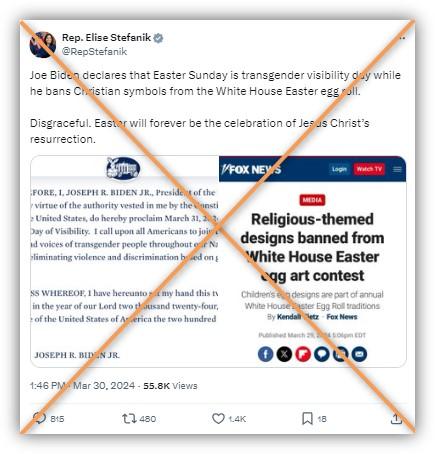Repost the tweet using retweet icon
Screen dimensions: 435x454
tap(129, 418)
